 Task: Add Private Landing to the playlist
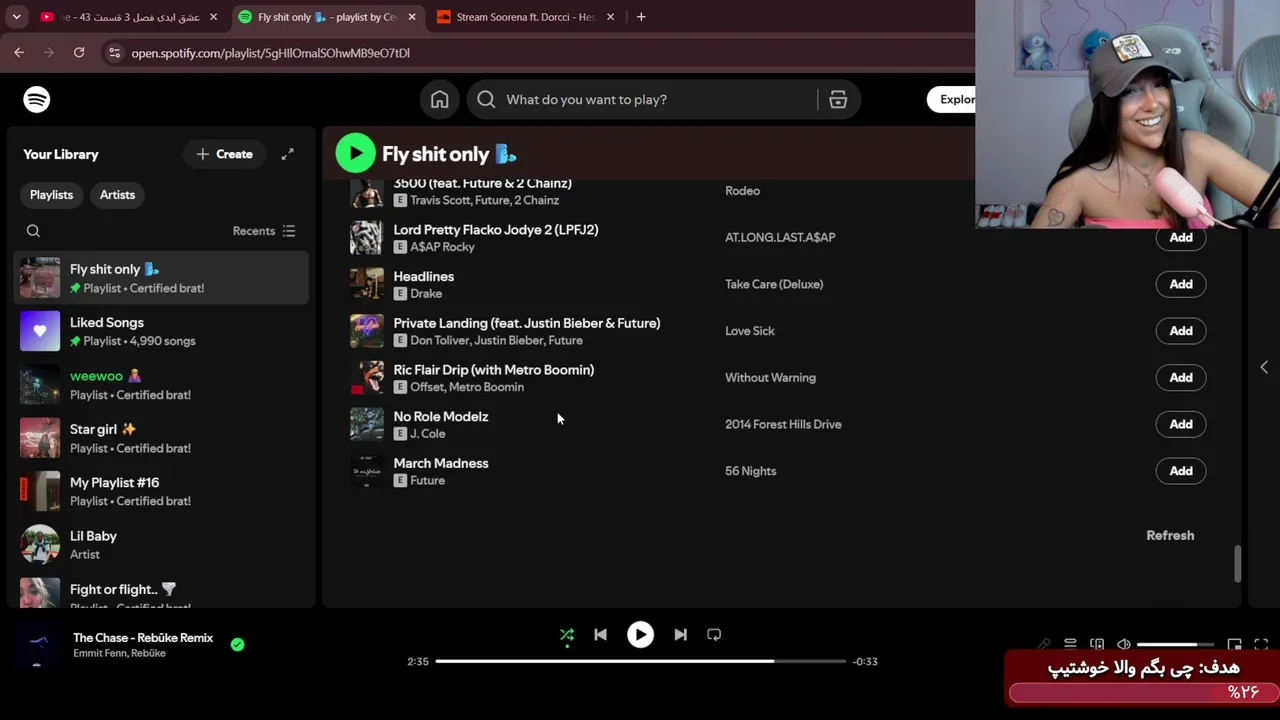coord(1181,331)
